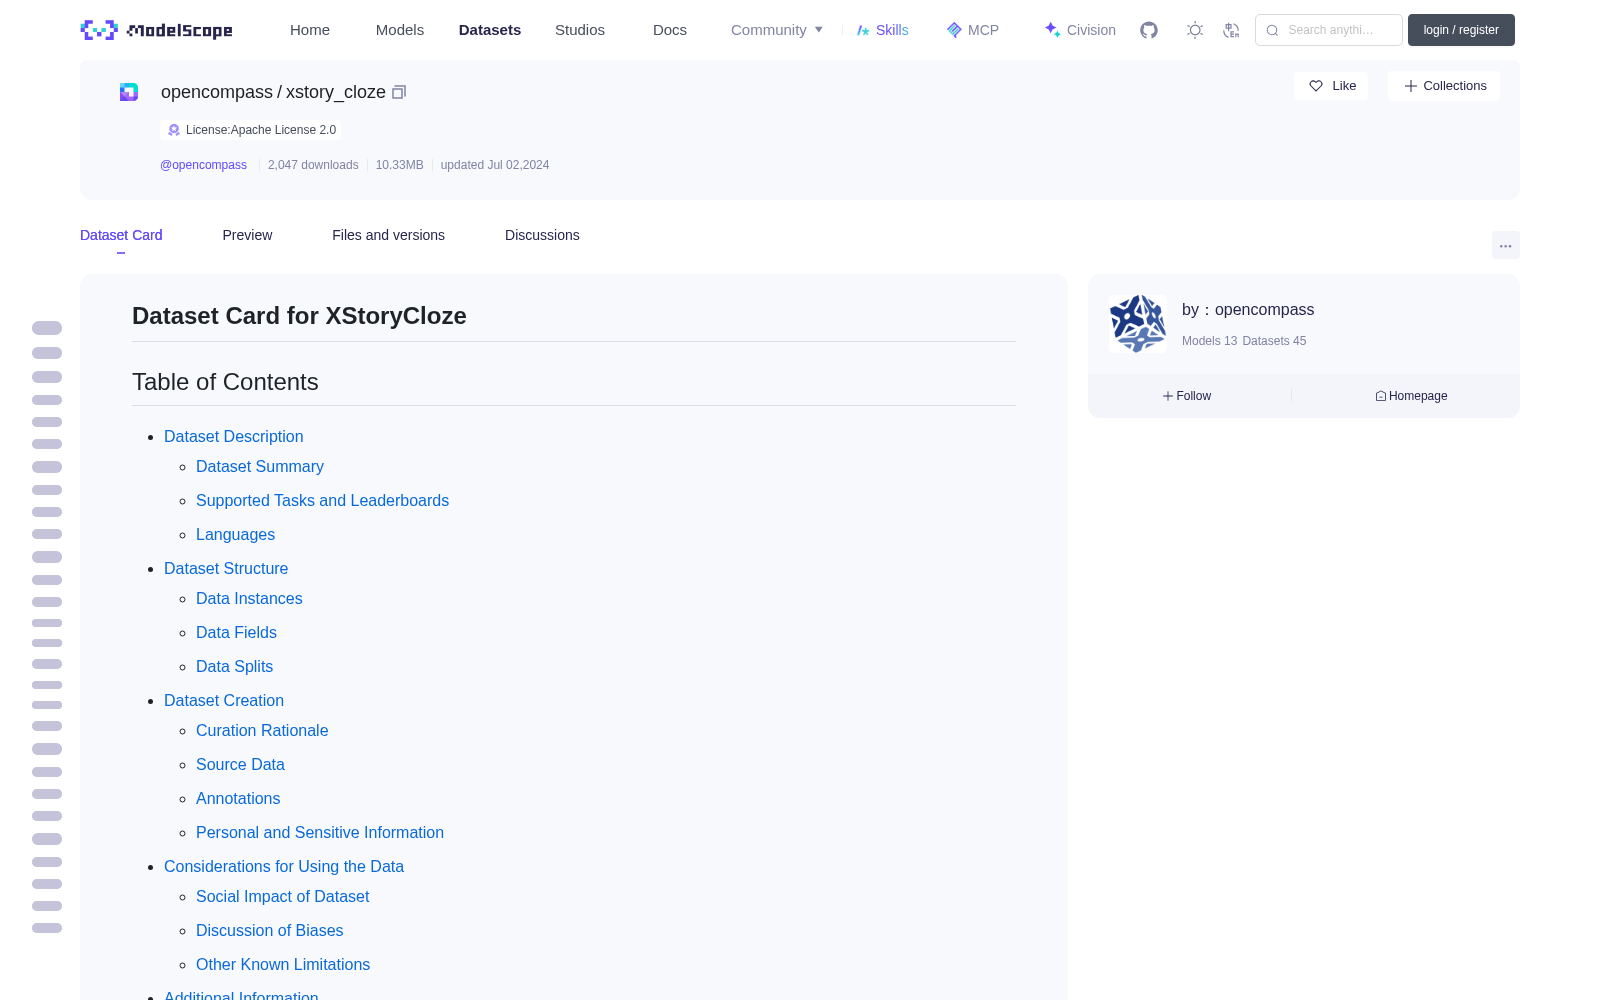Switch to the Preview tab
This screenshot has width=1600, height=1000.
[x=247, y=235]
